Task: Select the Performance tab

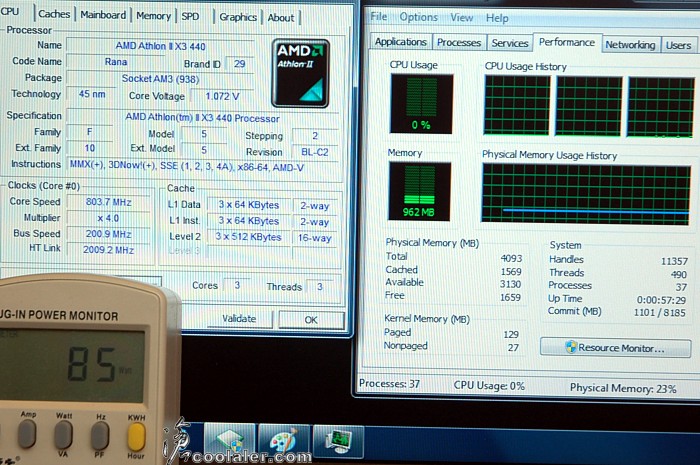Action: 567,42
